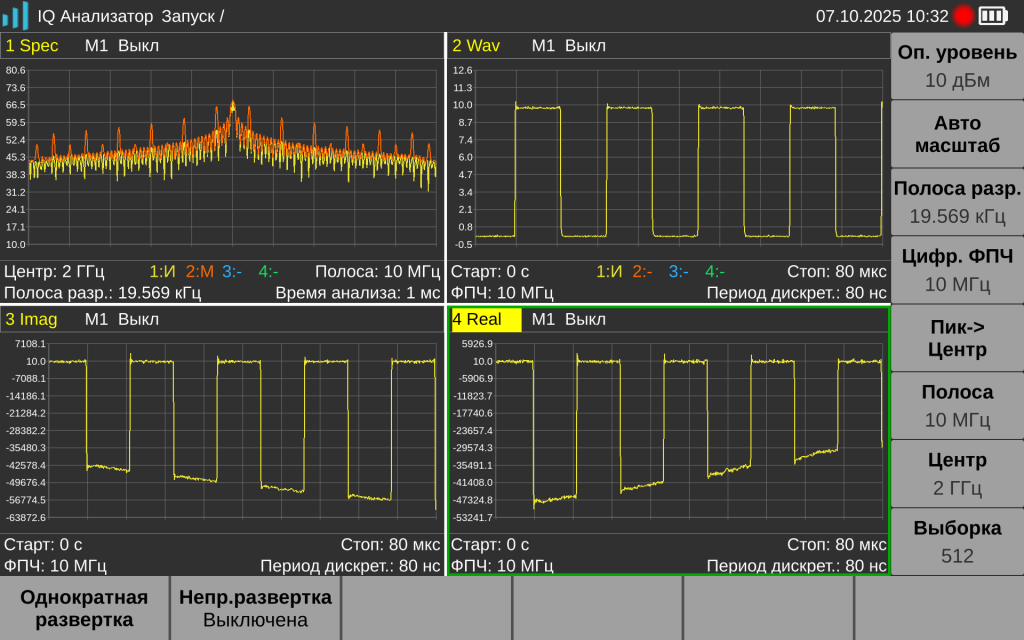Select the highlighted 4 Real panel tab

485,320
